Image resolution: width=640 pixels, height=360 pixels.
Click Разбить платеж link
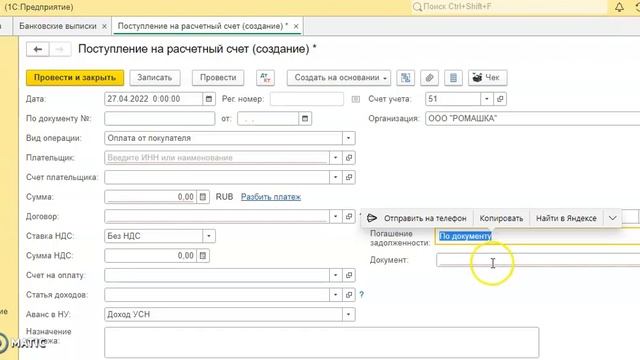271,197
